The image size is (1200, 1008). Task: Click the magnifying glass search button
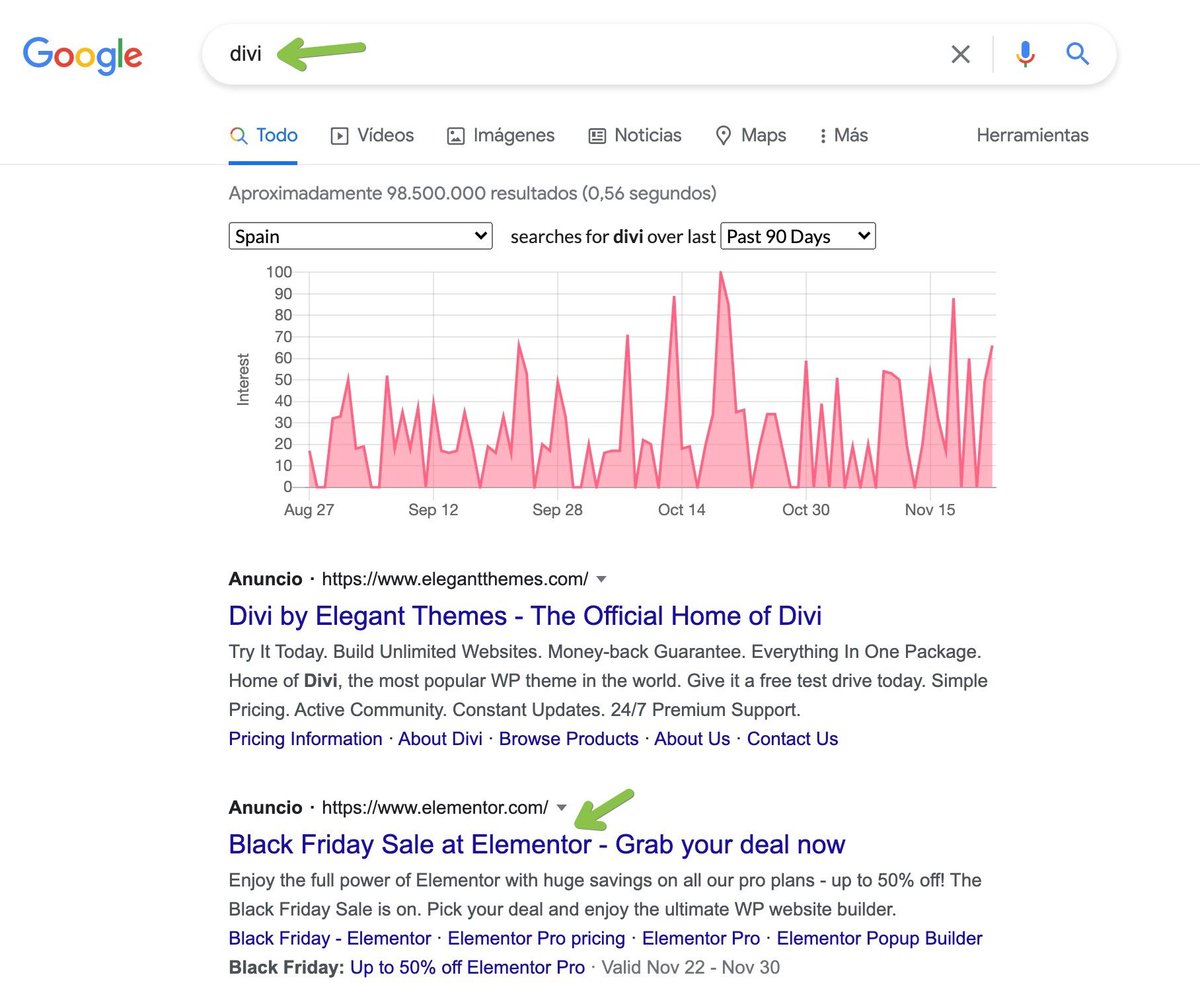pos(1077,54)
